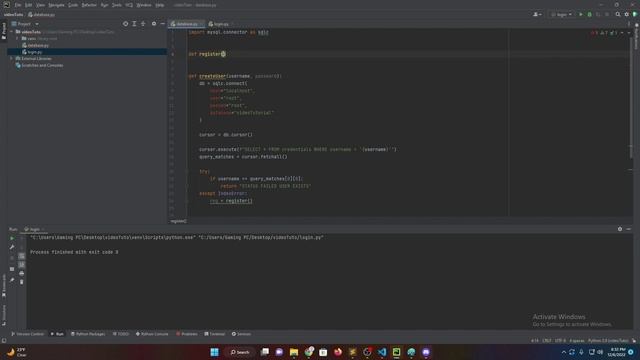Click the Collapse All icon in Project panel

click(x=143, y=24)
